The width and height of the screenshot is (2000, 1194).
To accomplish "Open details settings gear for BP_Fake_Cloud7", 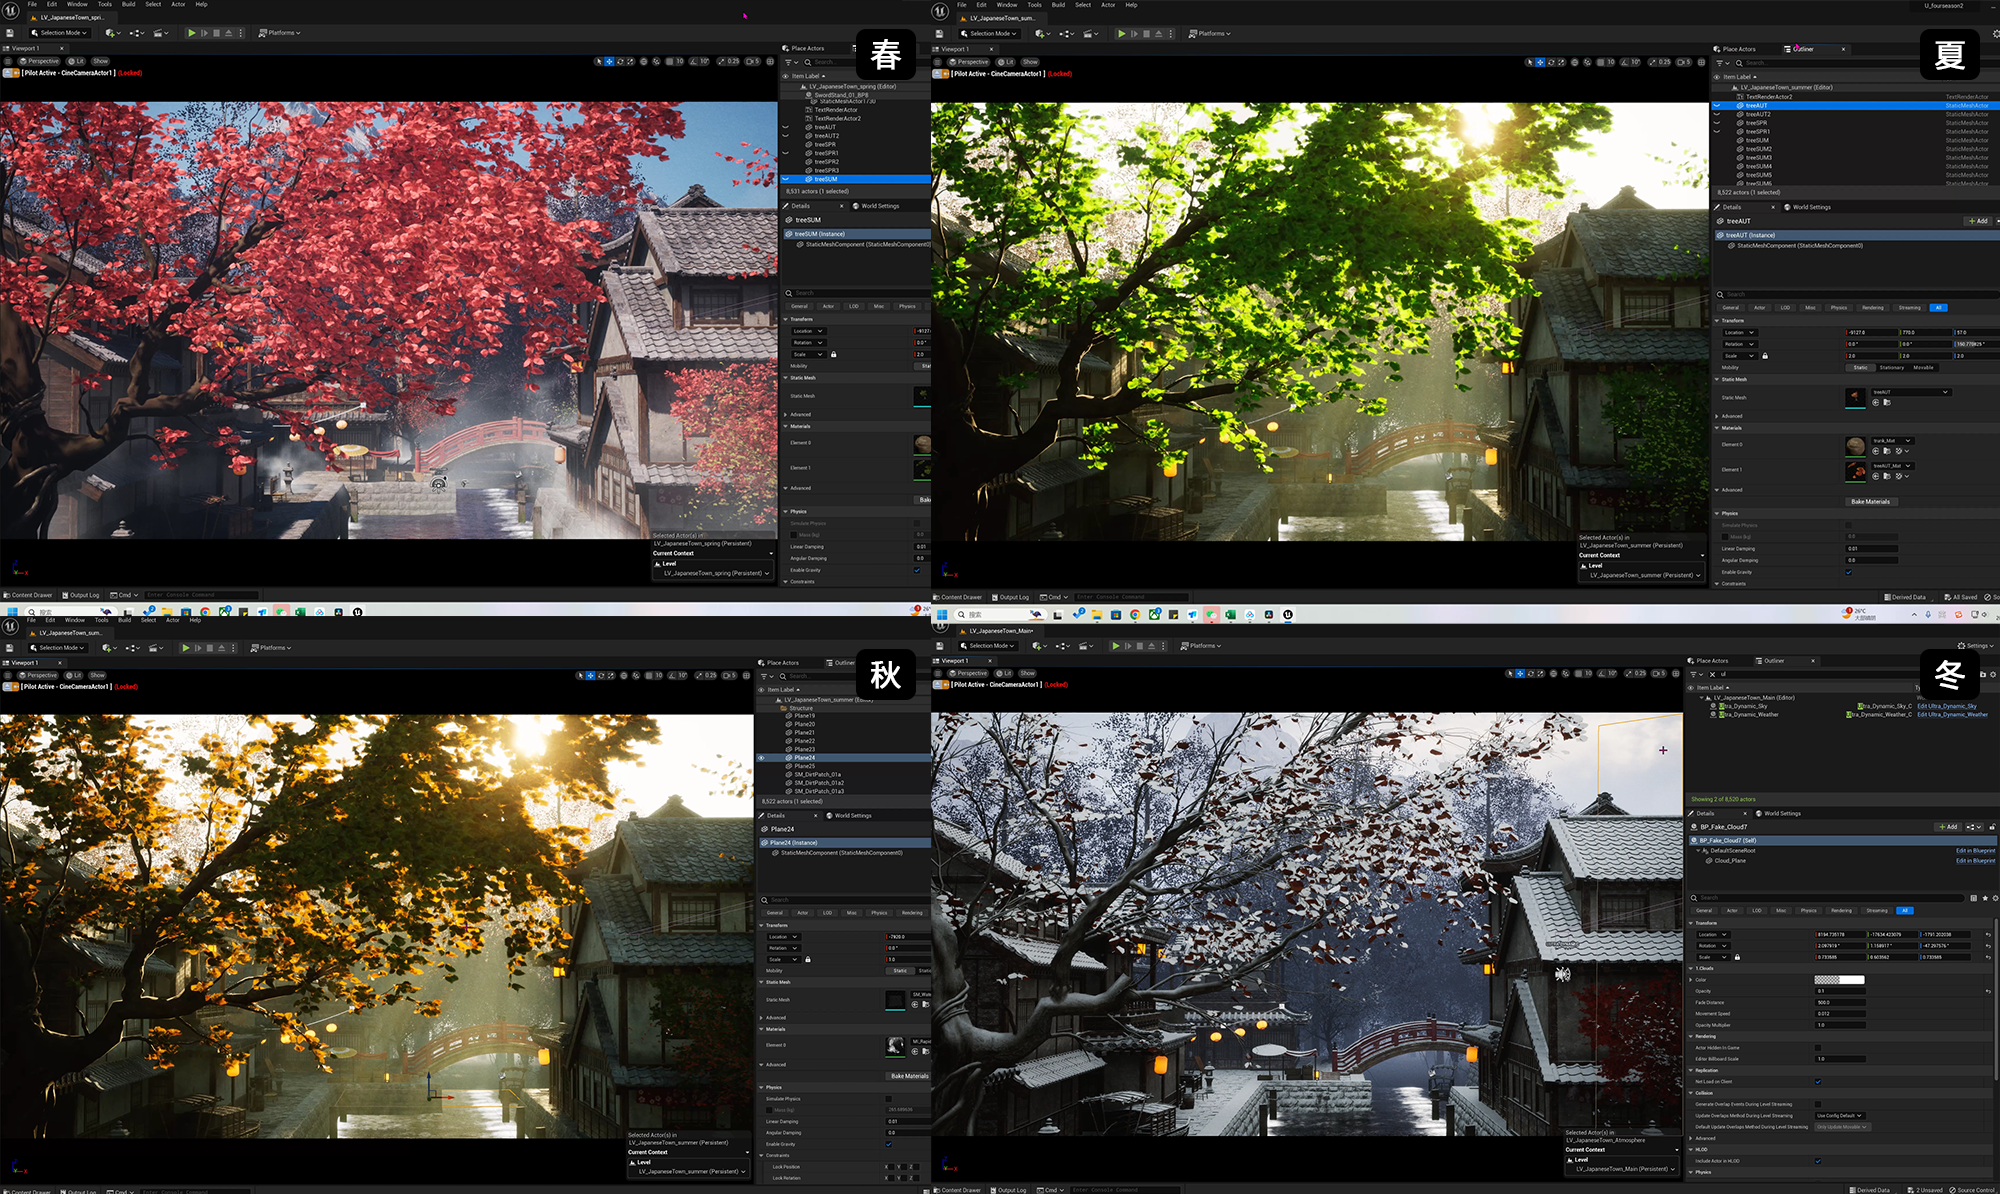I will (x=1995, y=898).
